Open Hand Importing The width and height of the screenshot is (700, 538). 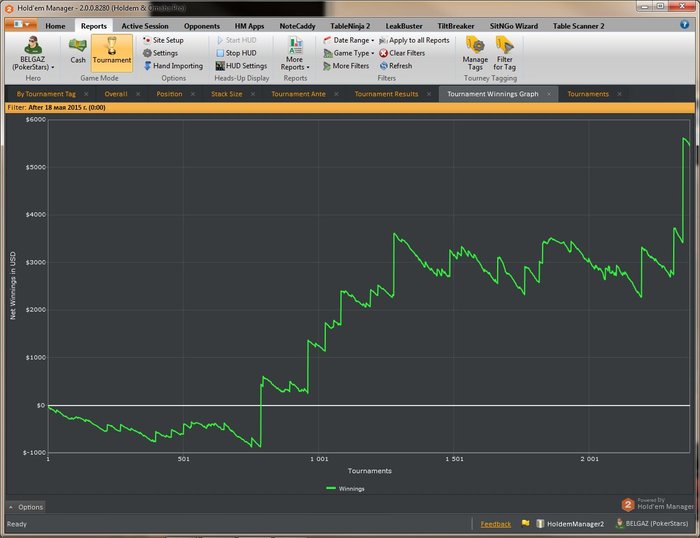pos(173,66)
